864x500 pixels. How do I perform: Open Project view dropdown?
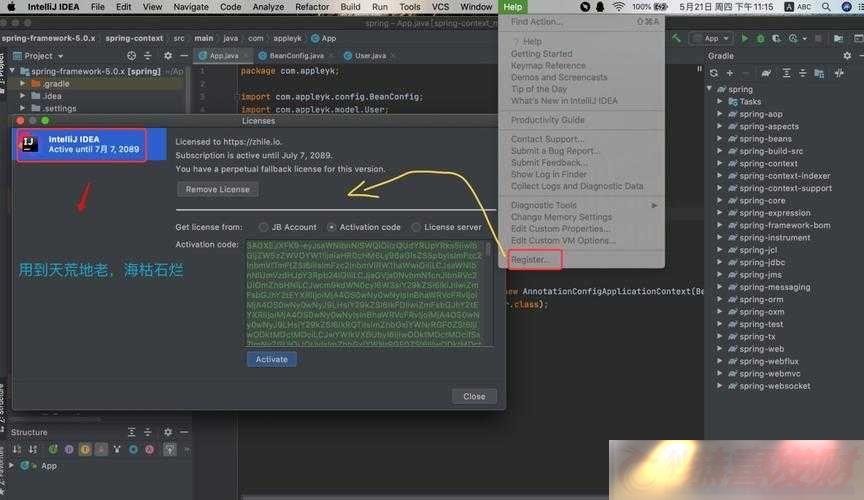tap(38, 56)
